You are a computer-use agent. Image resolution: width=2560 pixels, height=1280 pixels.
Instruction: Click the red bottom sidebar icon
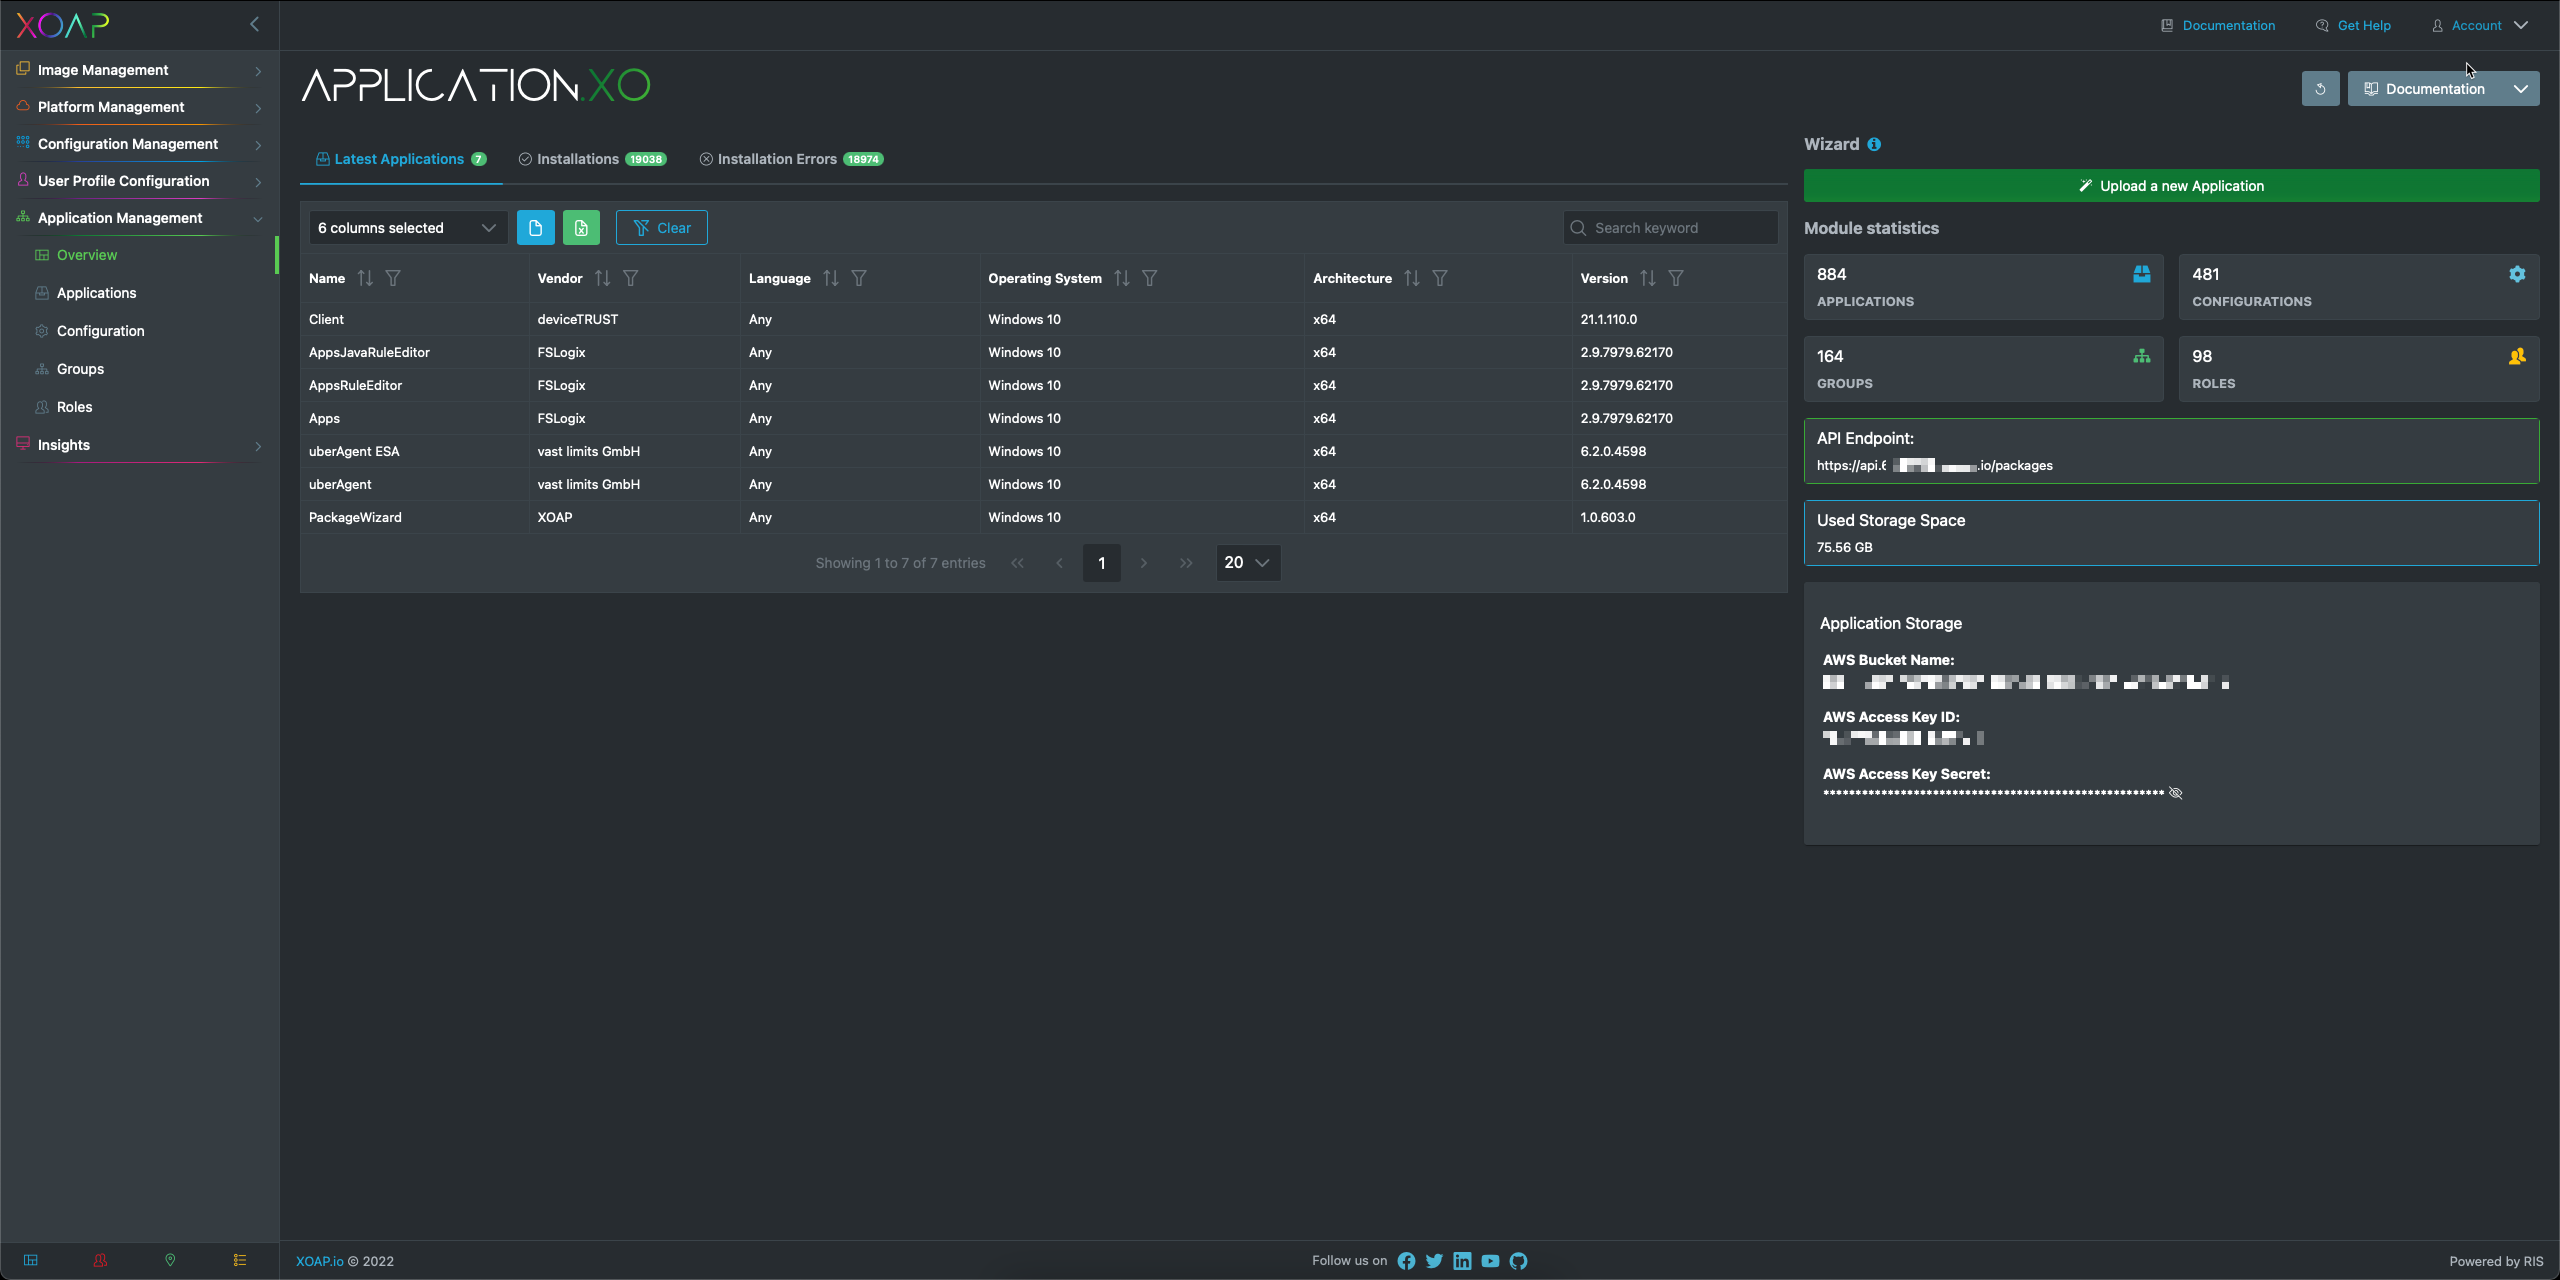(100, 1260)
